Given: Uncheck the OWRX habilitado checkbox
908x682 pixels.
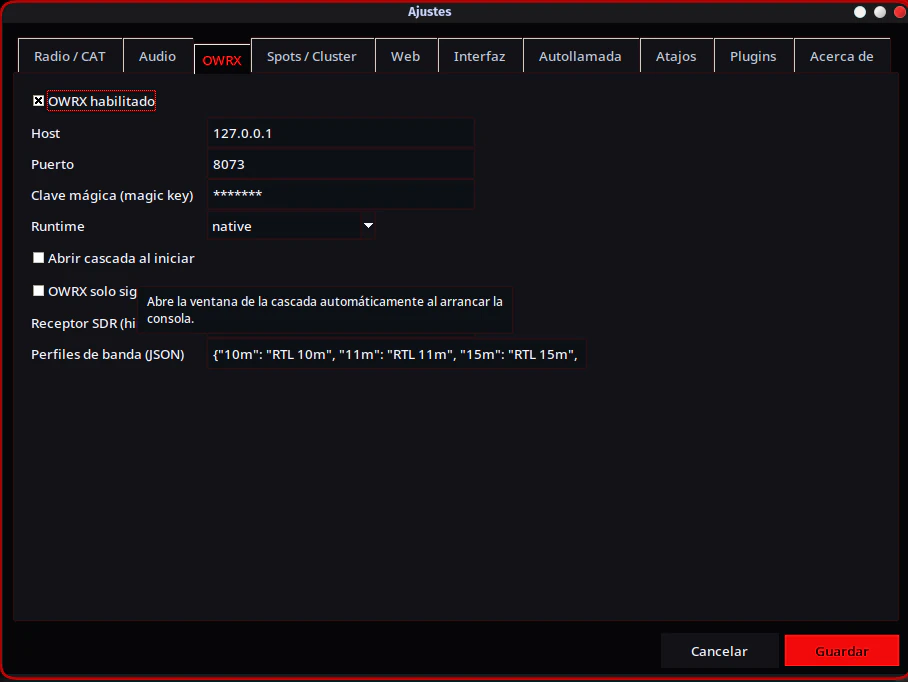Looking at the screenshot, I should pyautogui.click(x=38, y=101).
